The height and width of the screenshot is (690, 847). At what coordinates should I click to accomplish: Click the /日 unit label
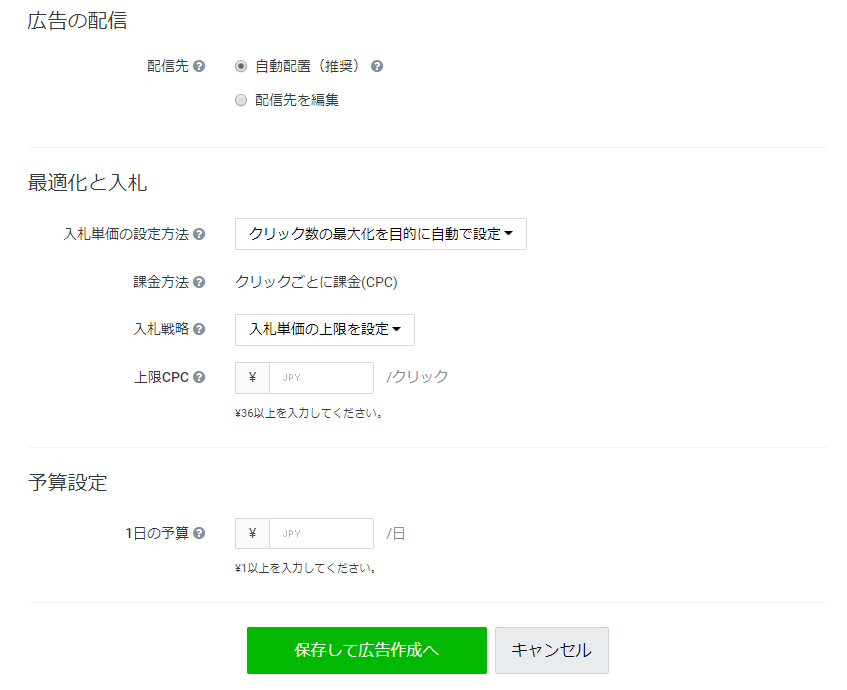coord(395,534)
